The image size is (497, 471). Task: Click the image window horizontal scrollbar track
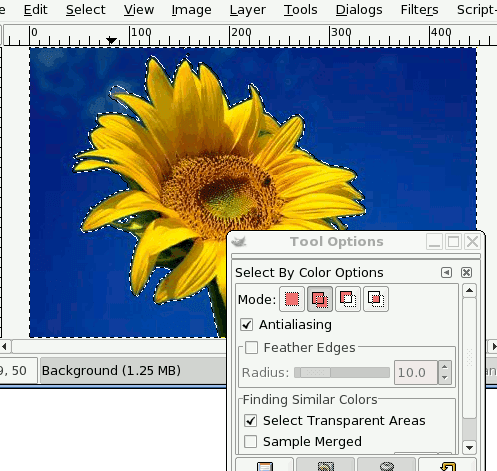119,347
